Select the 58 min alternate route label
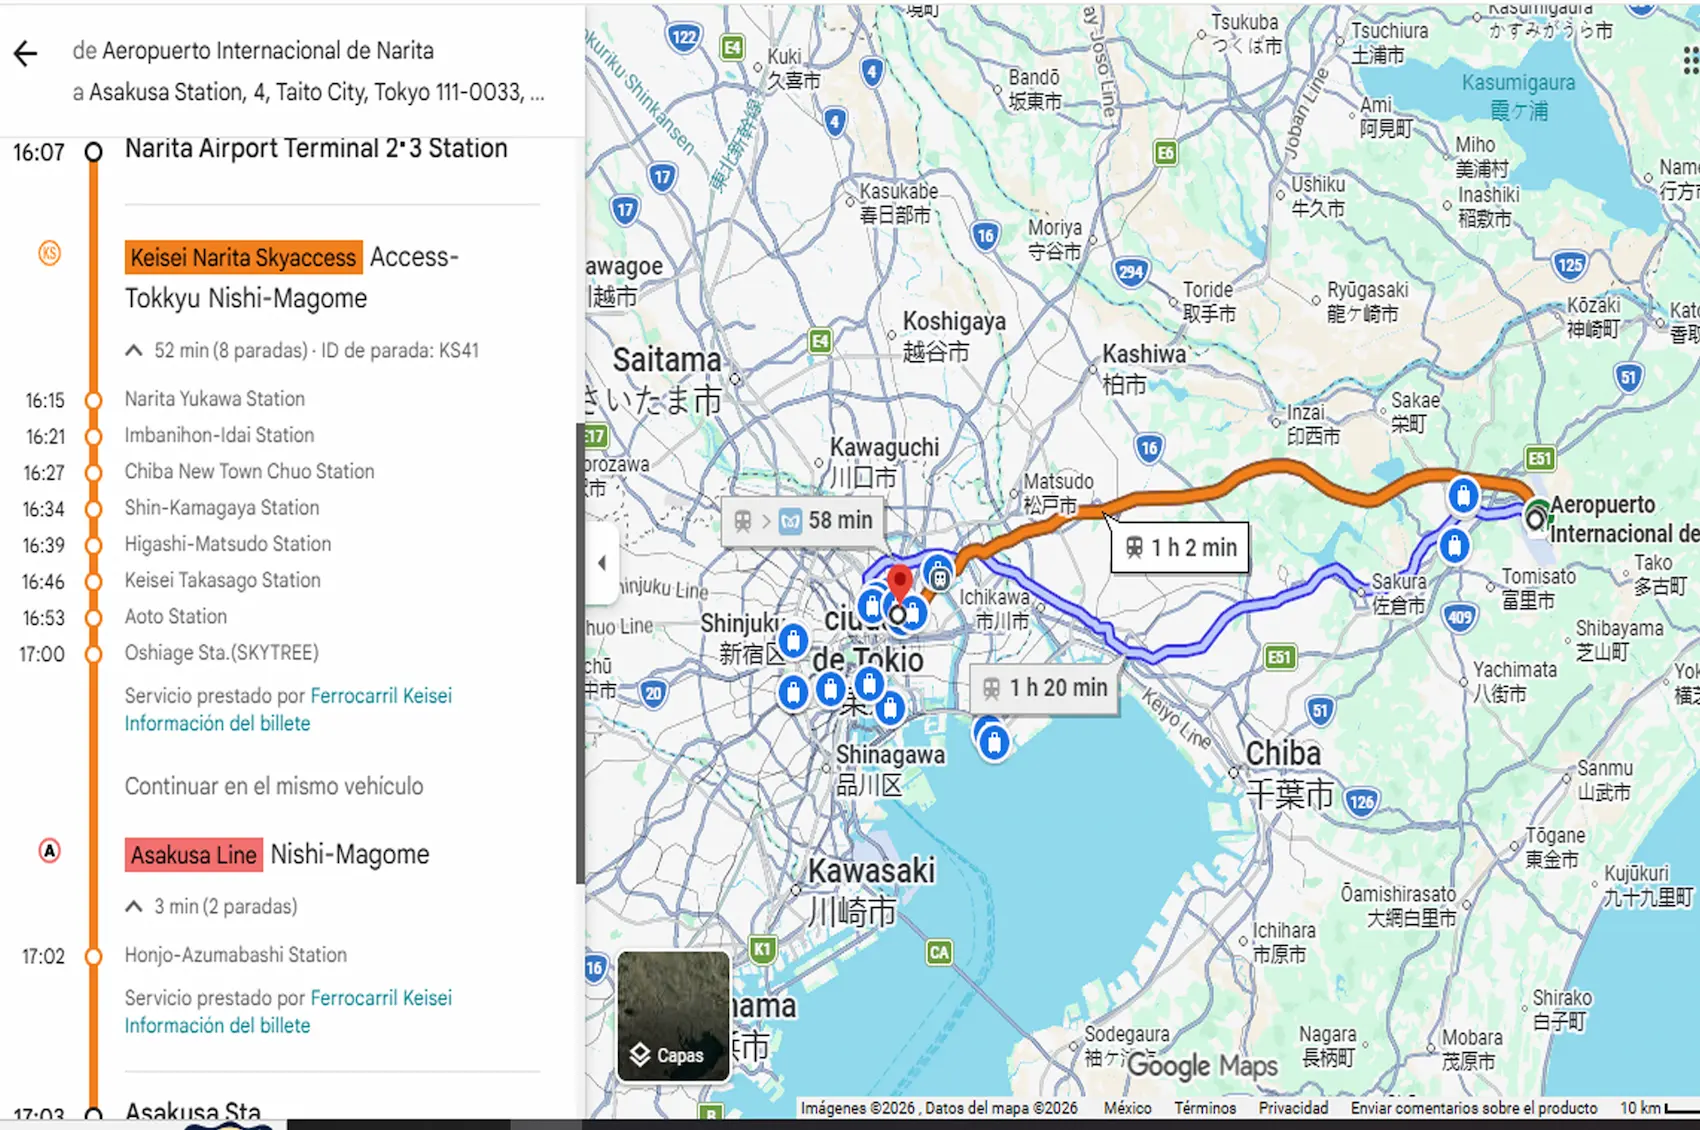The image size is (1700, 1130). (x=804, y=521)
